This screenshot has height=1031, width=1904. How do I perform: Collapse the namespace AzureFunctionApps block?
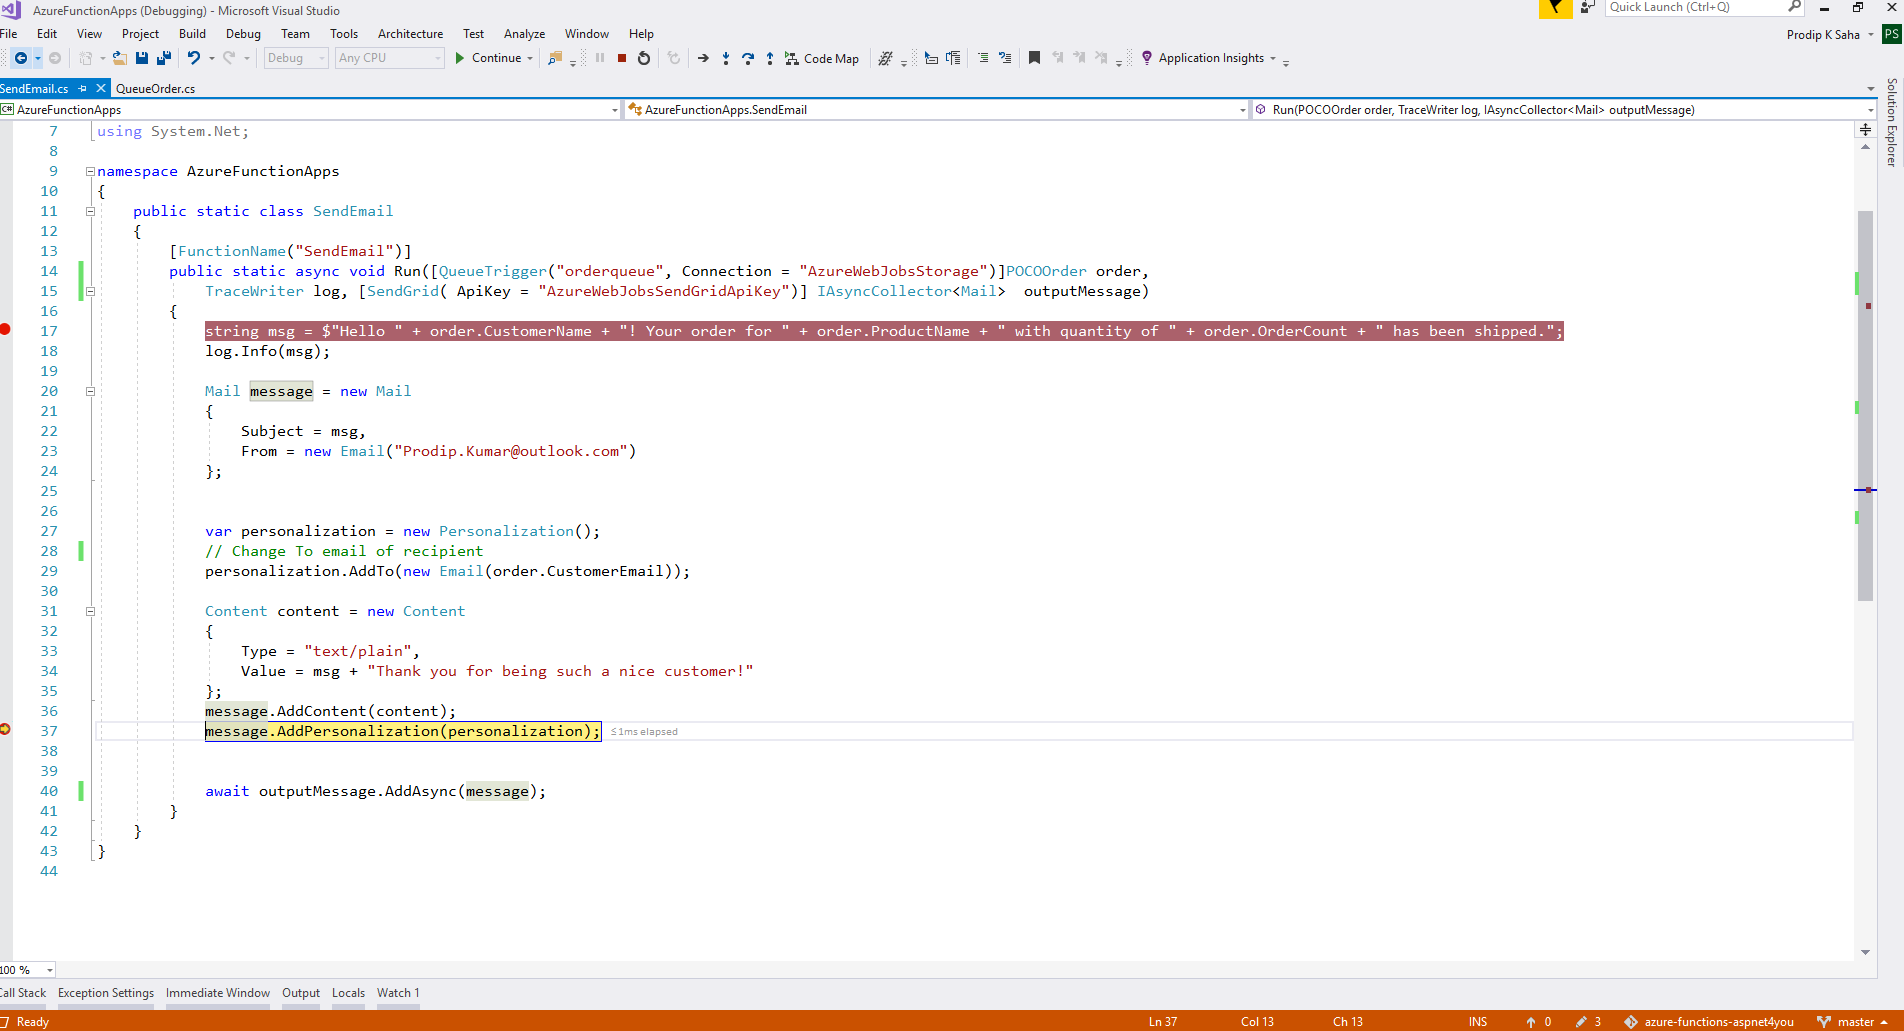[90, 171]
